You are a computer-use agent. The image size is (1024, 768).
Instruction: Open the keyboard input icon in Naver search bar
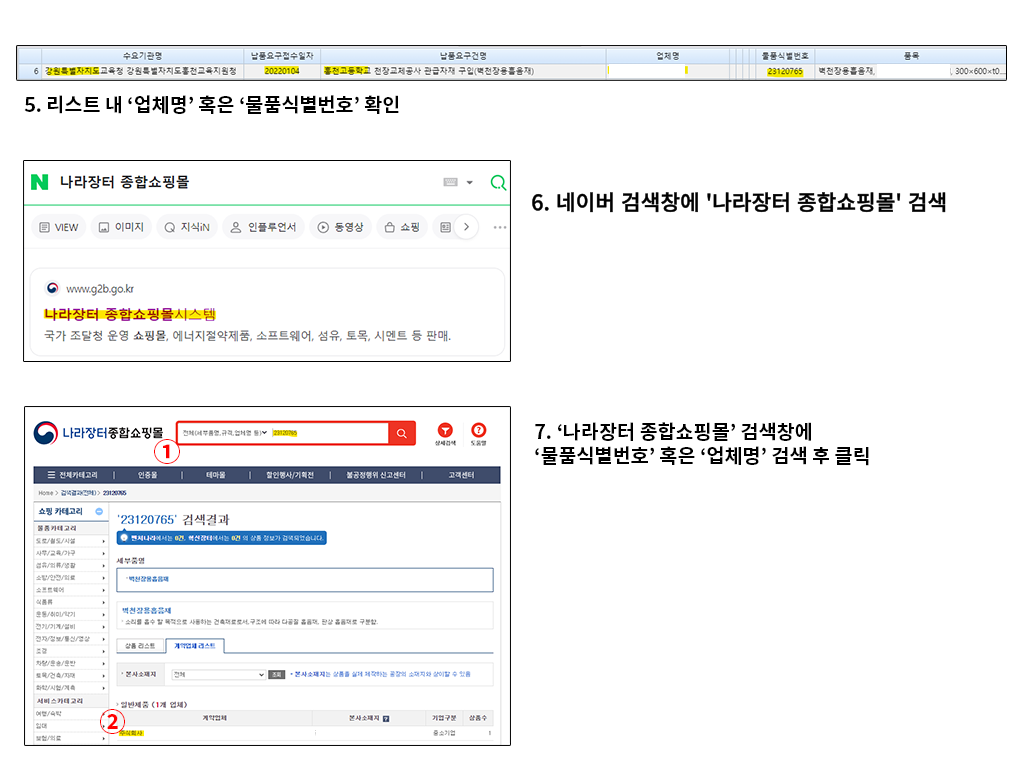[x=450, y=180]
